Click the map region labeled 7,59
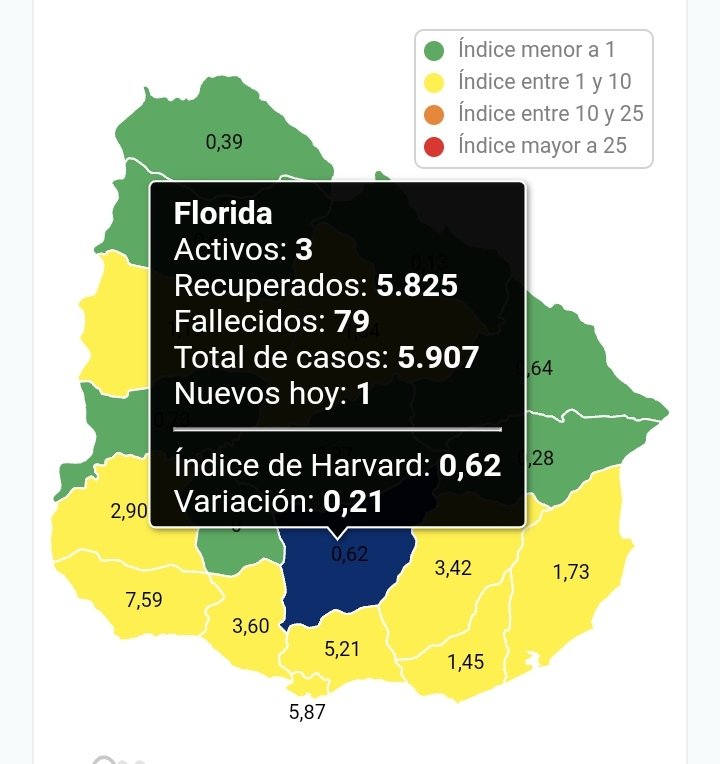Viewport: 720px width, 764px height. tap(144, 600)
